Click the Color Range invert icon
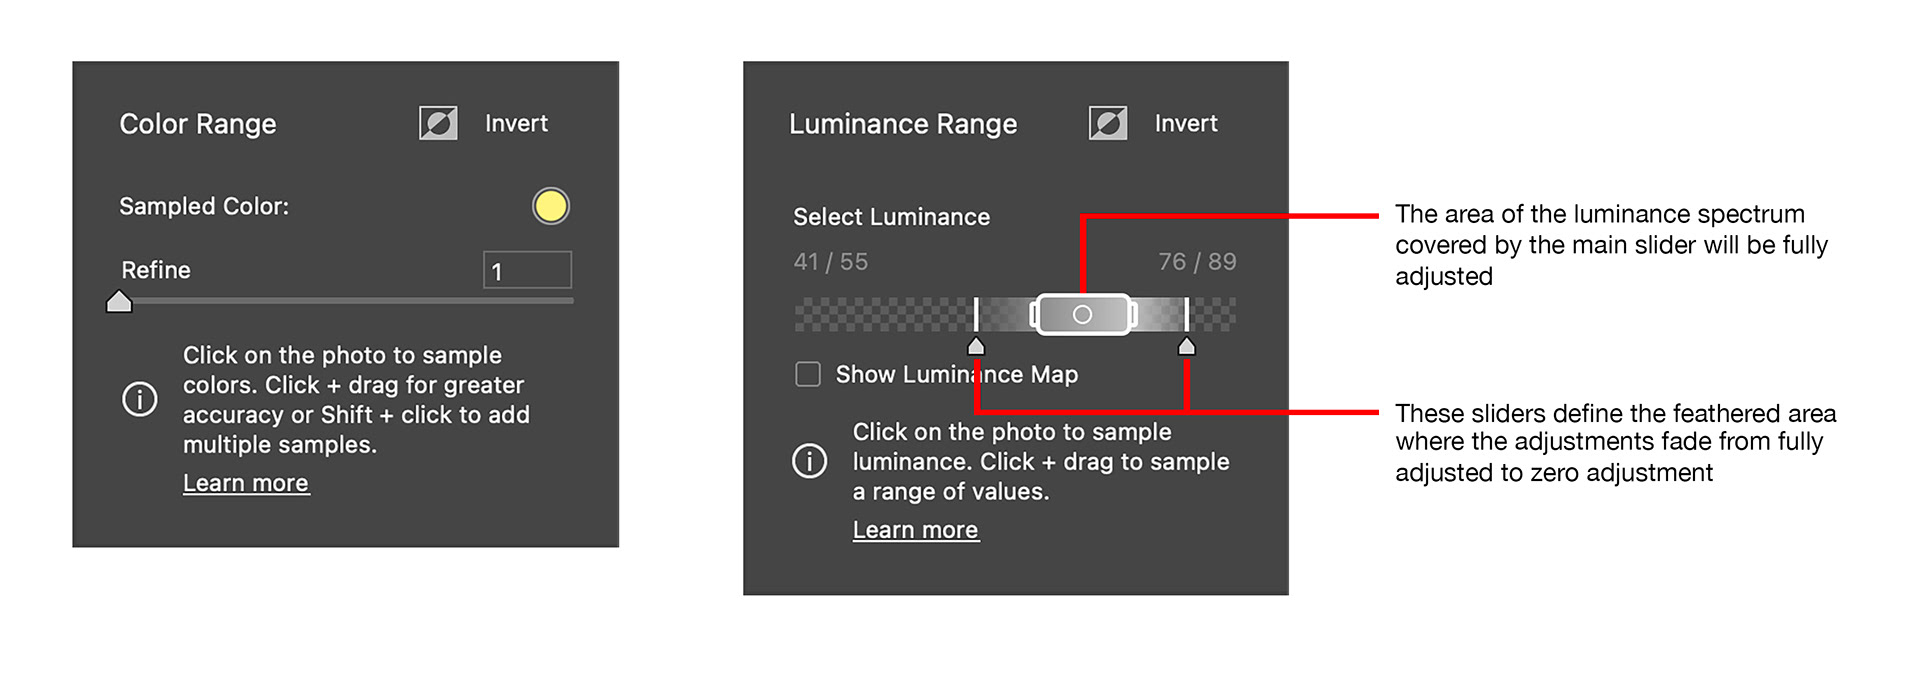The height and width of the screenshot is (679, 1920). pyautogui.click(x=438, y=124)
